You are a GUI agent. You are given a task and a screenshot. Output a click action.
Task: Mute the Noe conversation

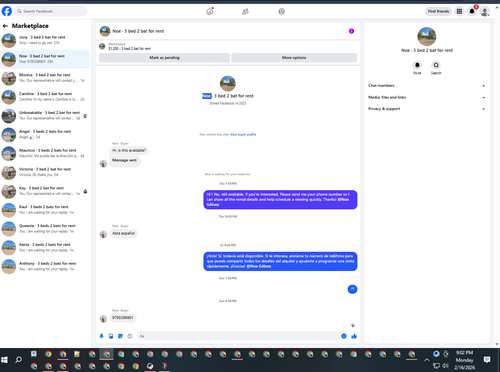coord(417,65)
